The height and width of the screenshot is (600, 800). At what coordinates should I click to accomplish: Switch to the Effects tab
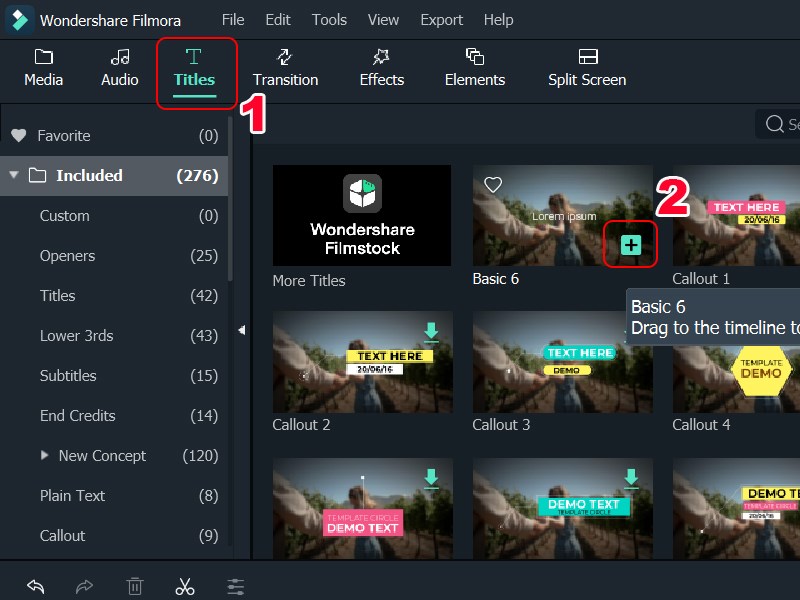(x=381, y=68)
